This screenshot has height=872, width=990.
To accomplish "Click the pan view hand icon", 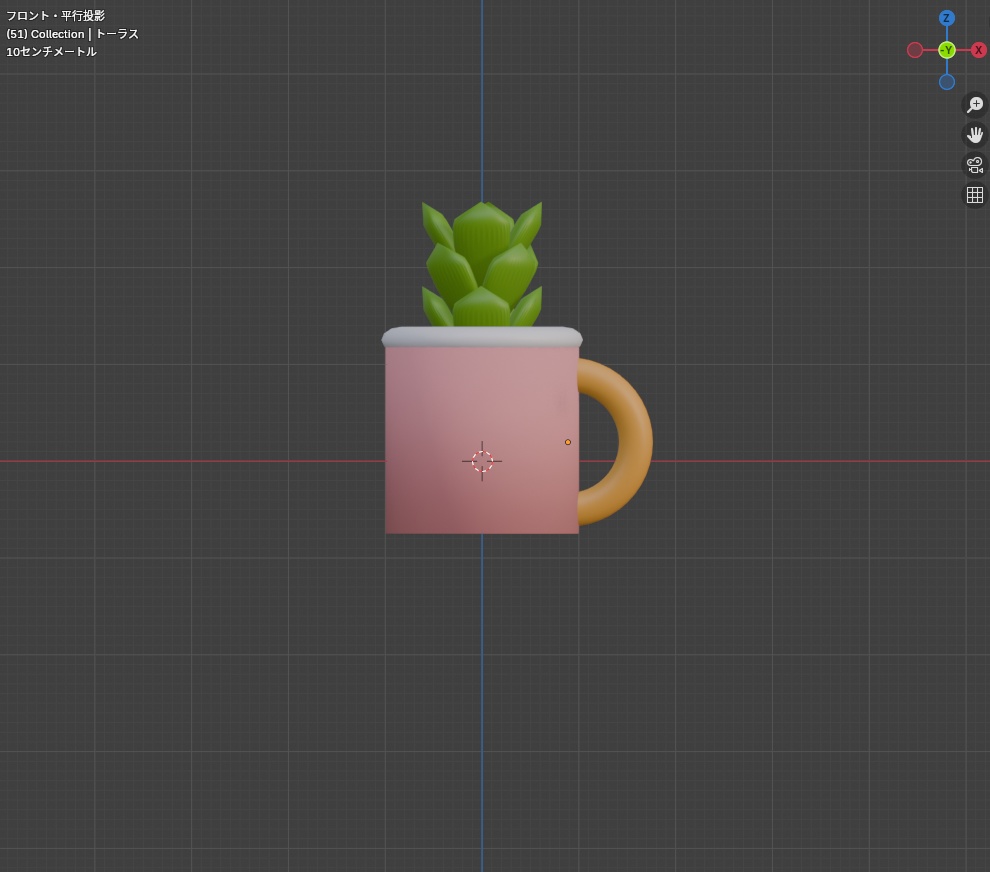I will coord(975,134).
